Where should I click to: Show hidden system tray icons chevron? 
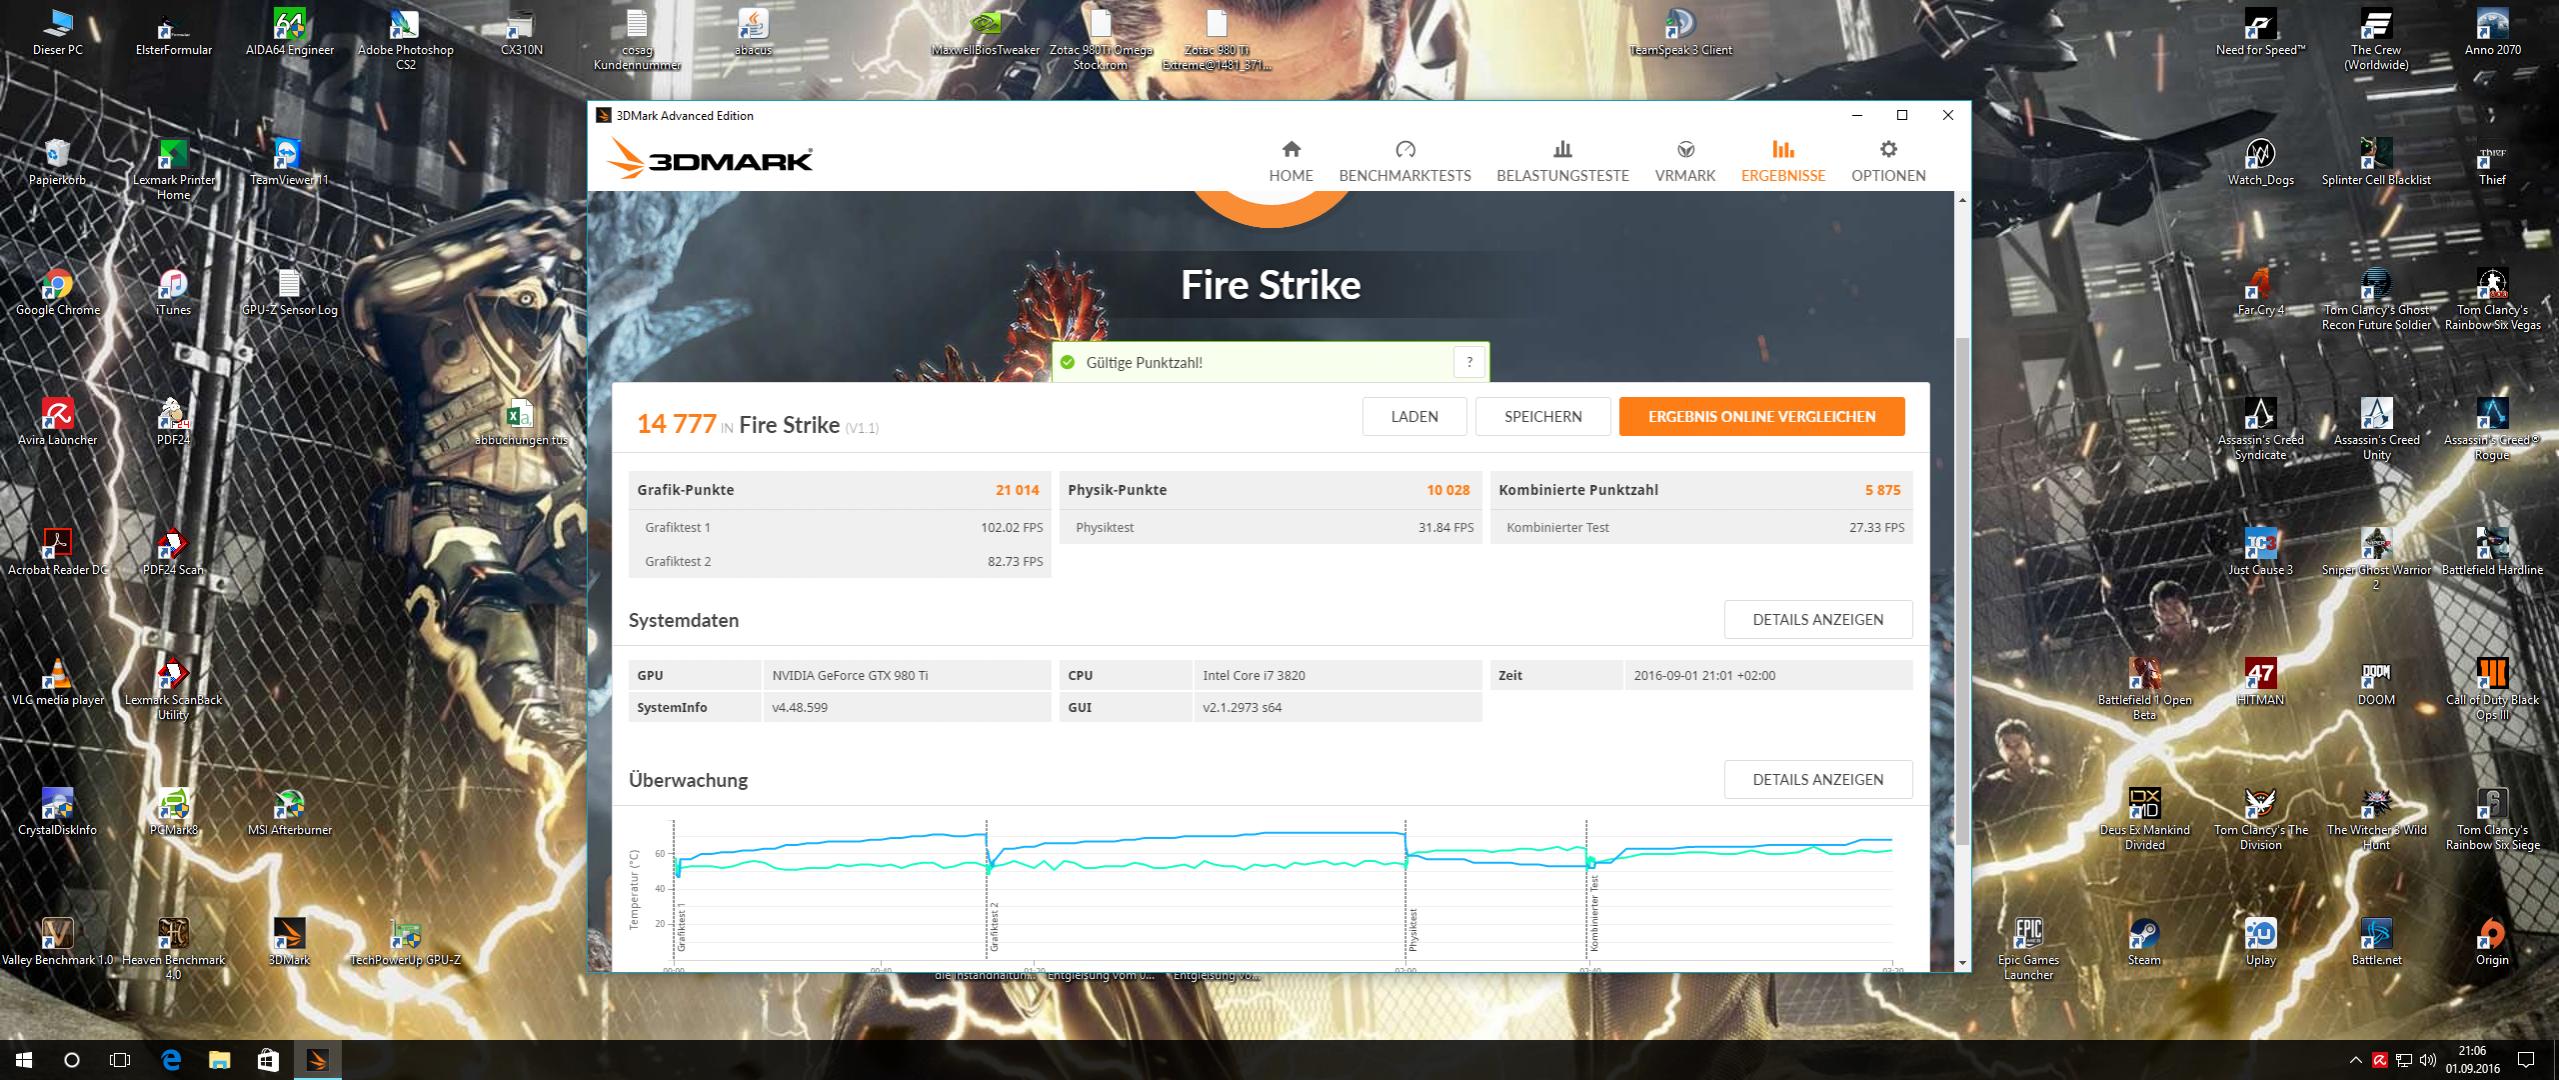pos(2354,1060)
